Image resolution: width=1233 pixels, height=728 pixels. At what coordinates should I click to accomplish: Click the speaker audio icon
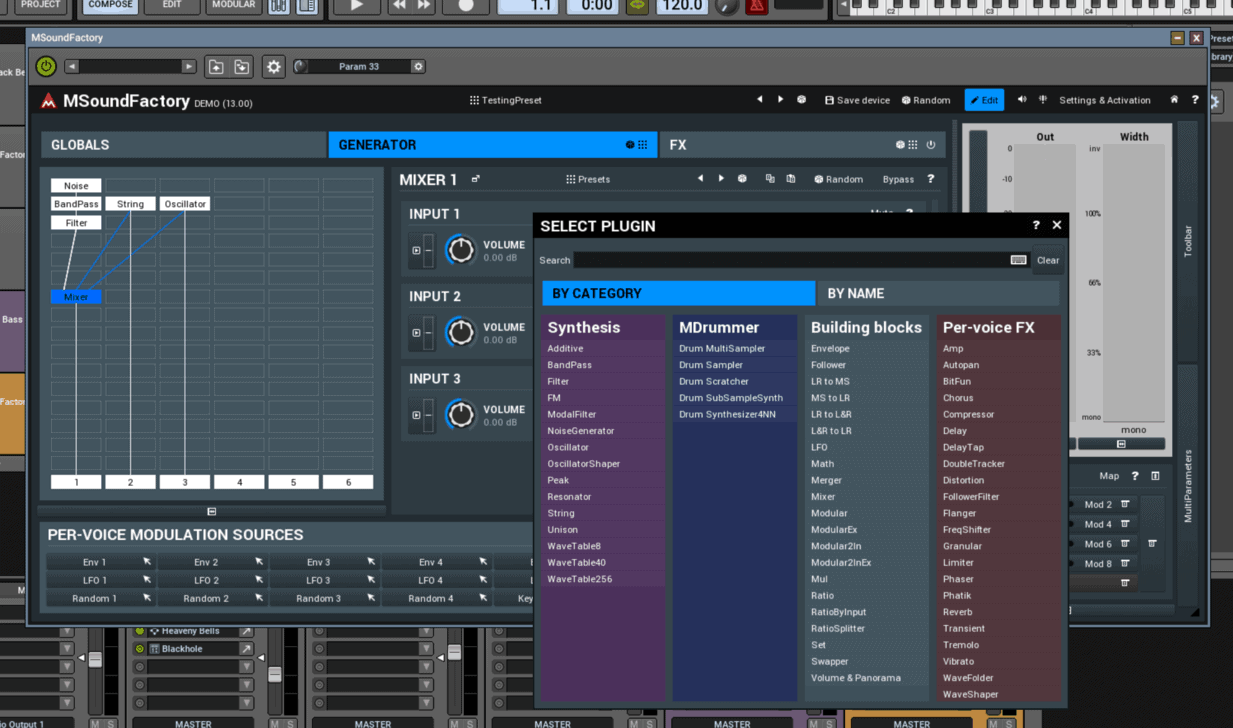[x=1022, y=100]
